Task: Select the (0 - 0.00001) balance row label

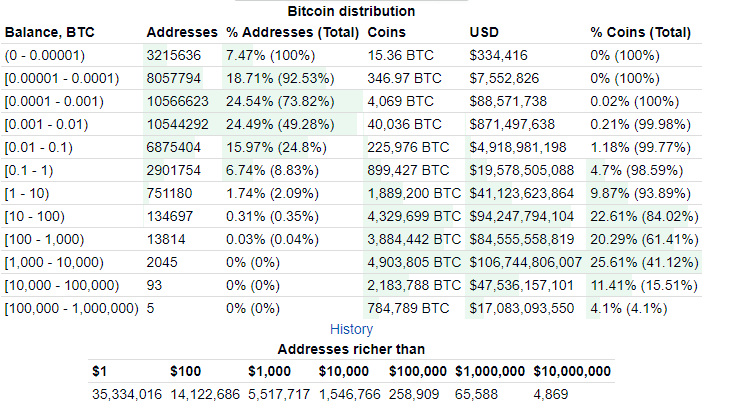Action: [47, 55]
